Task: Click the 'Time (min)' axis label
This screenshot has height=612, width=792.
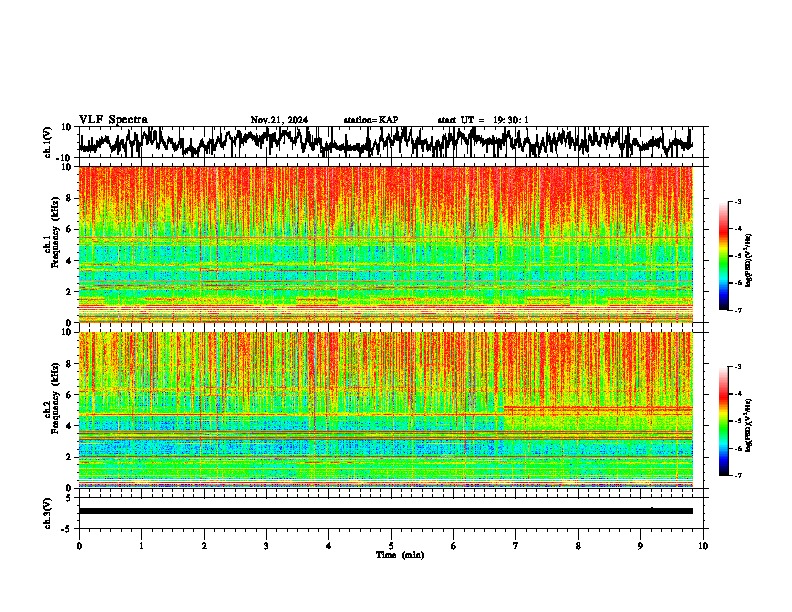Action: click(400, 555)
